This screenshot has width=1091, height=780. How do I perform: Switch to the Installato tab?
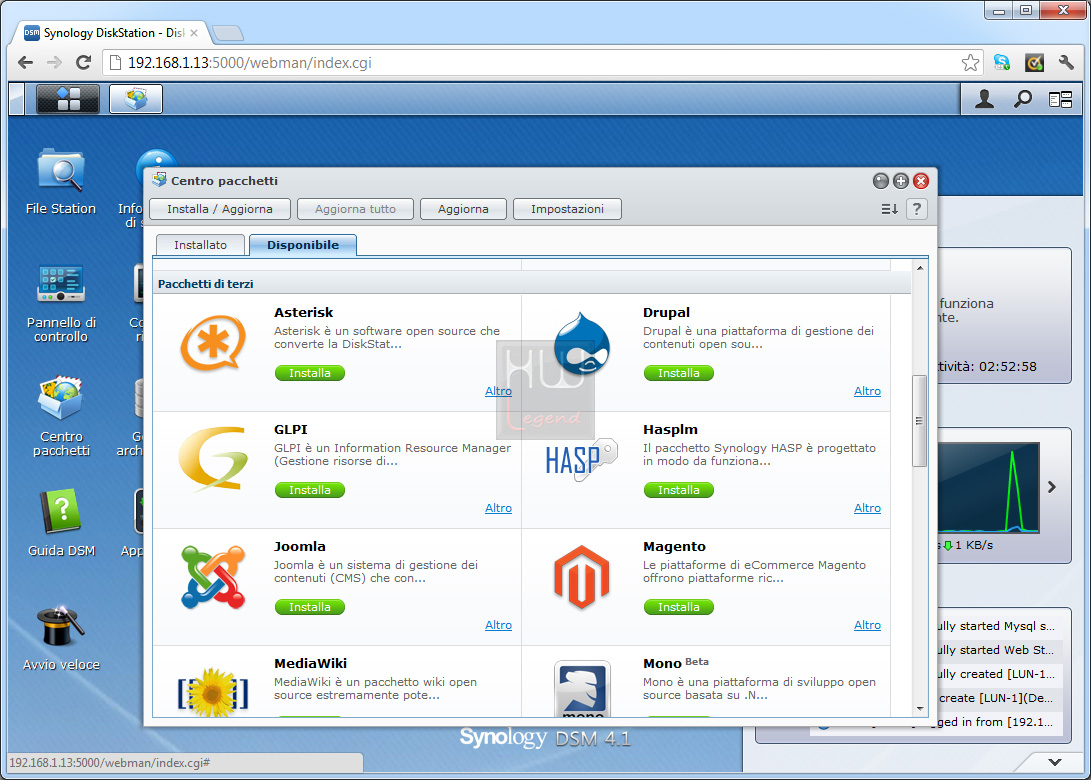[200, 245]
